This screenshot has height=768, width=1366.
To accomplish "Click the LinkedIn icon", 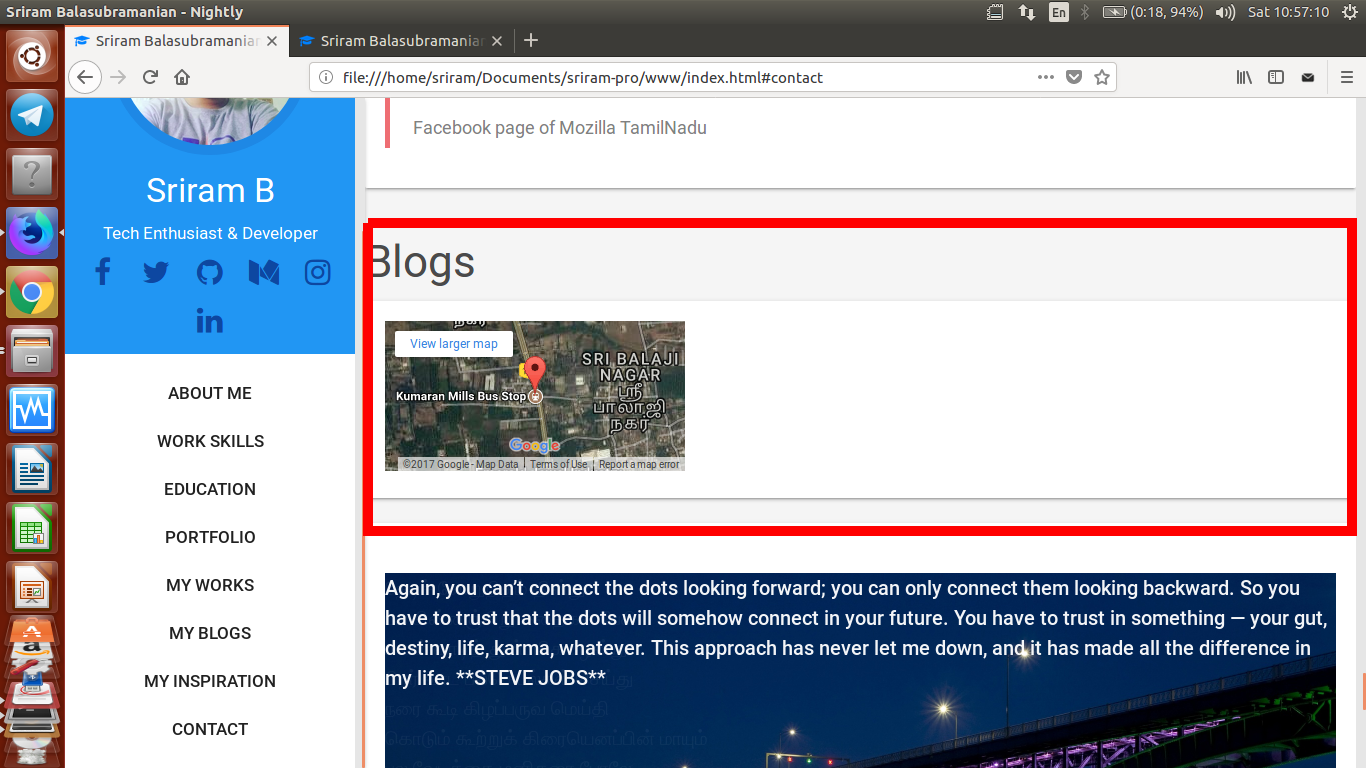I will (x=210, y=320).
